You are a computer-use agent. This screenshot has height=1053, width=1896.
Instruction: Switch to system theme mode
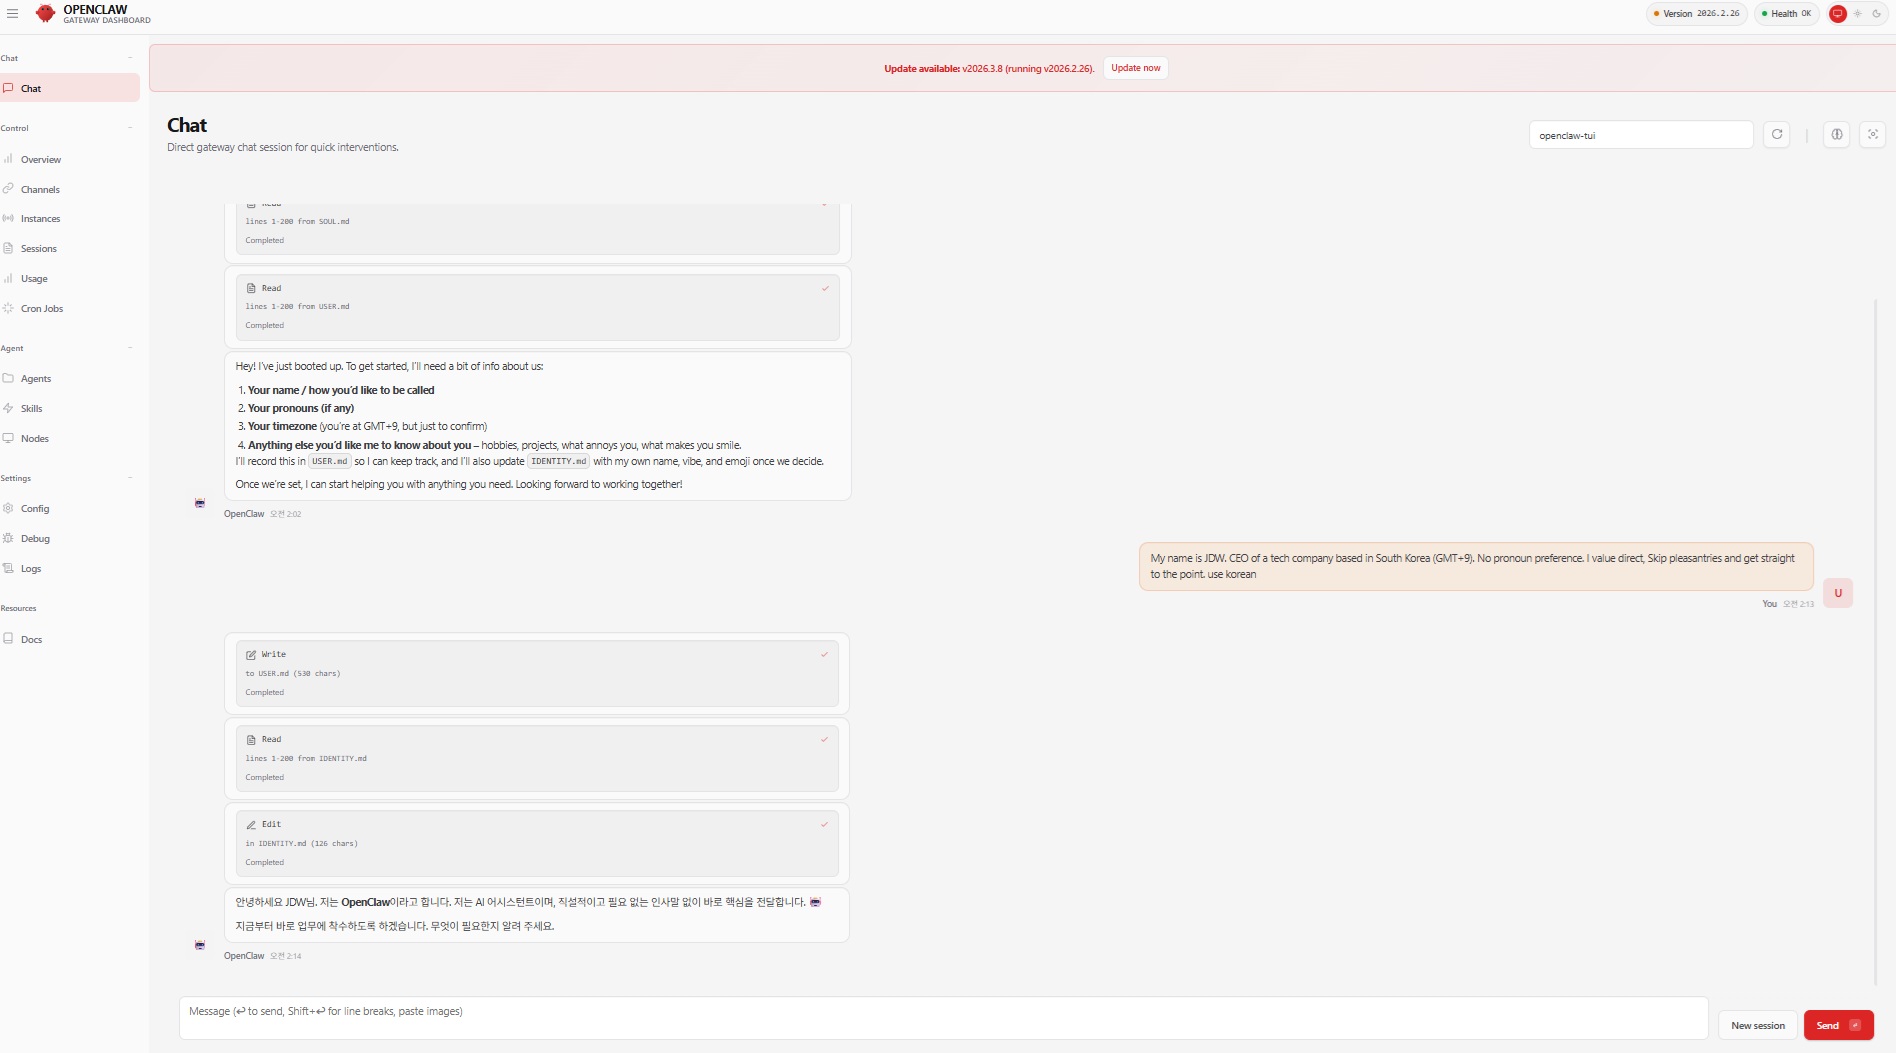[1838, 14]
